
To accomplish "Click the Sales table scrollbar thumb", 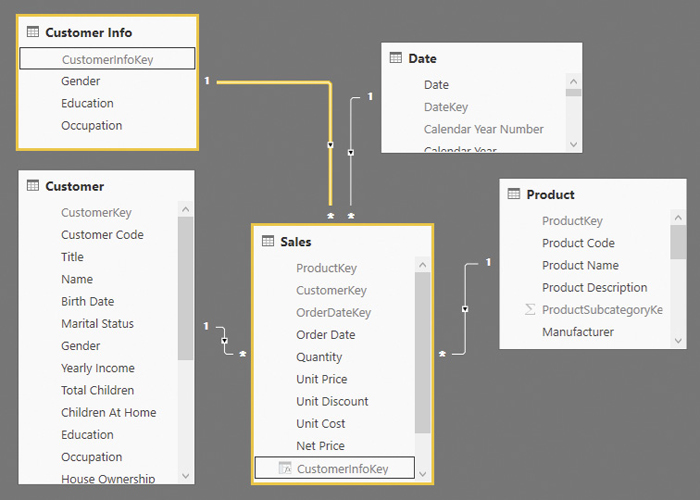I will tap(422, 352).
